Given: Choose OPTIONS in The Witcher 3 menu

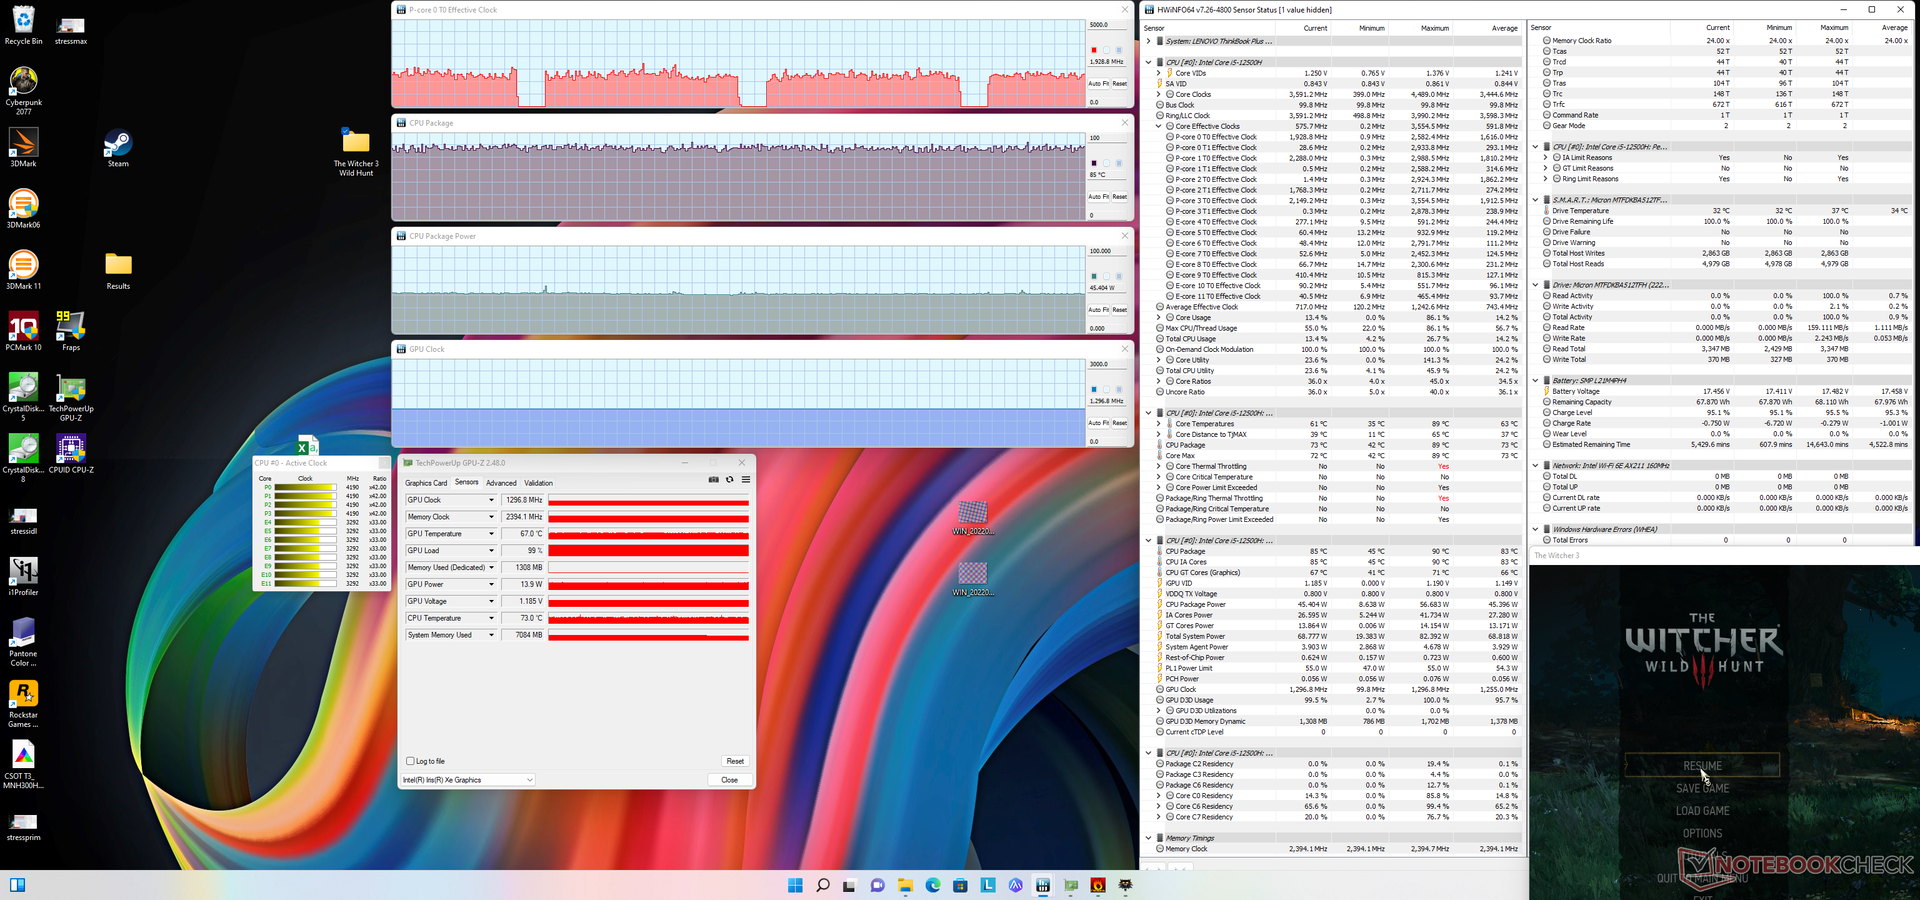Looking at the screenshot, I should coord(1702,833).
